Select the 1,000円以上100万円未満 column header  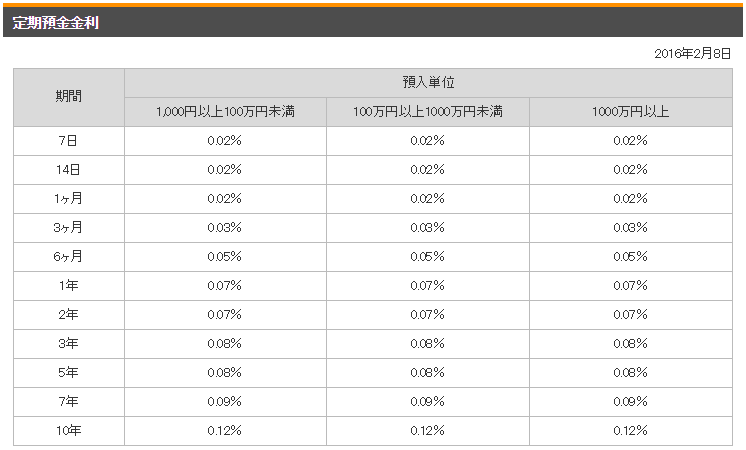pos(226,112)
